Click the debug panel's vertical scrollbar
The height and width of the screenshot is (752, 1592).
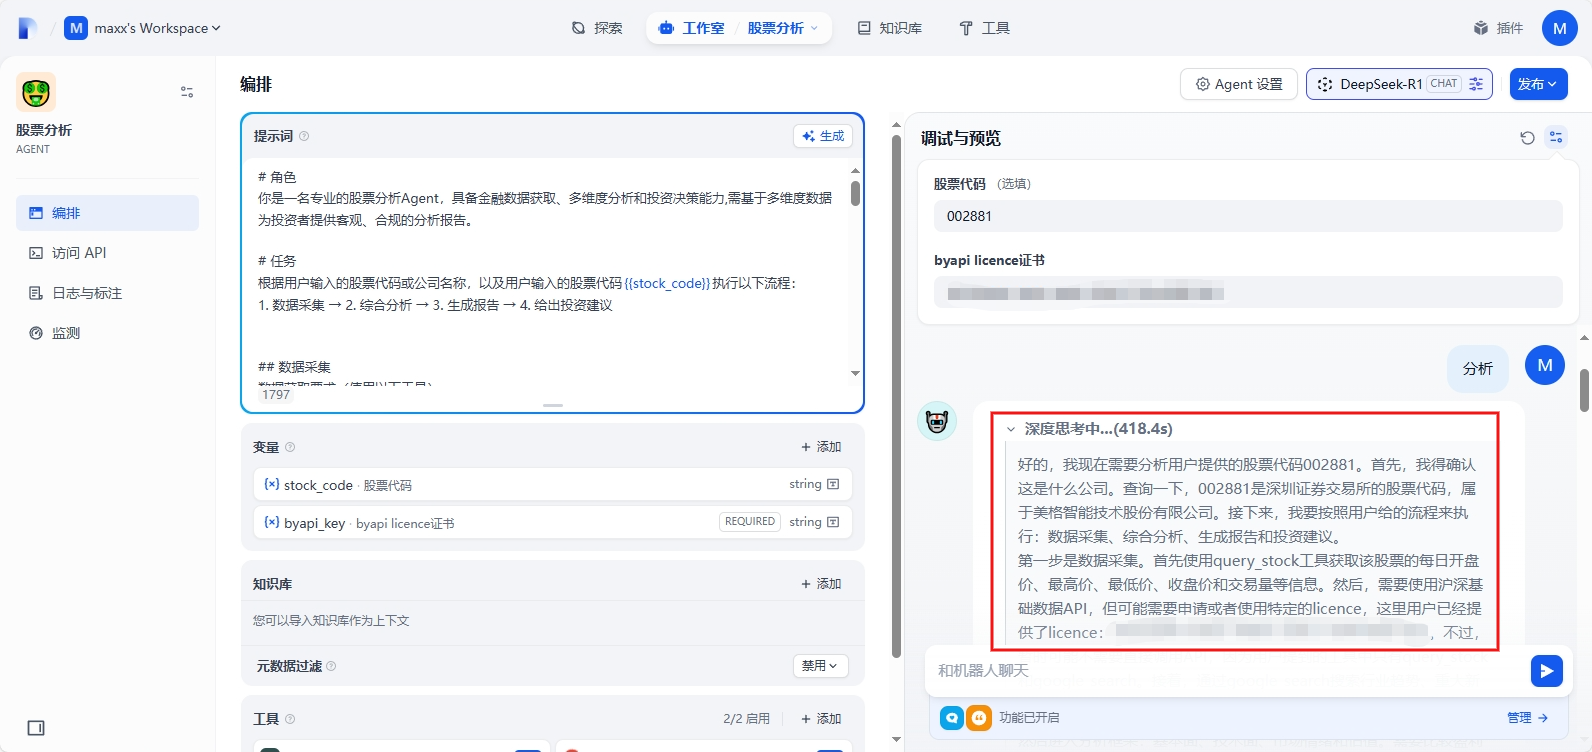pyautogui.click(x=1585, y=390)
